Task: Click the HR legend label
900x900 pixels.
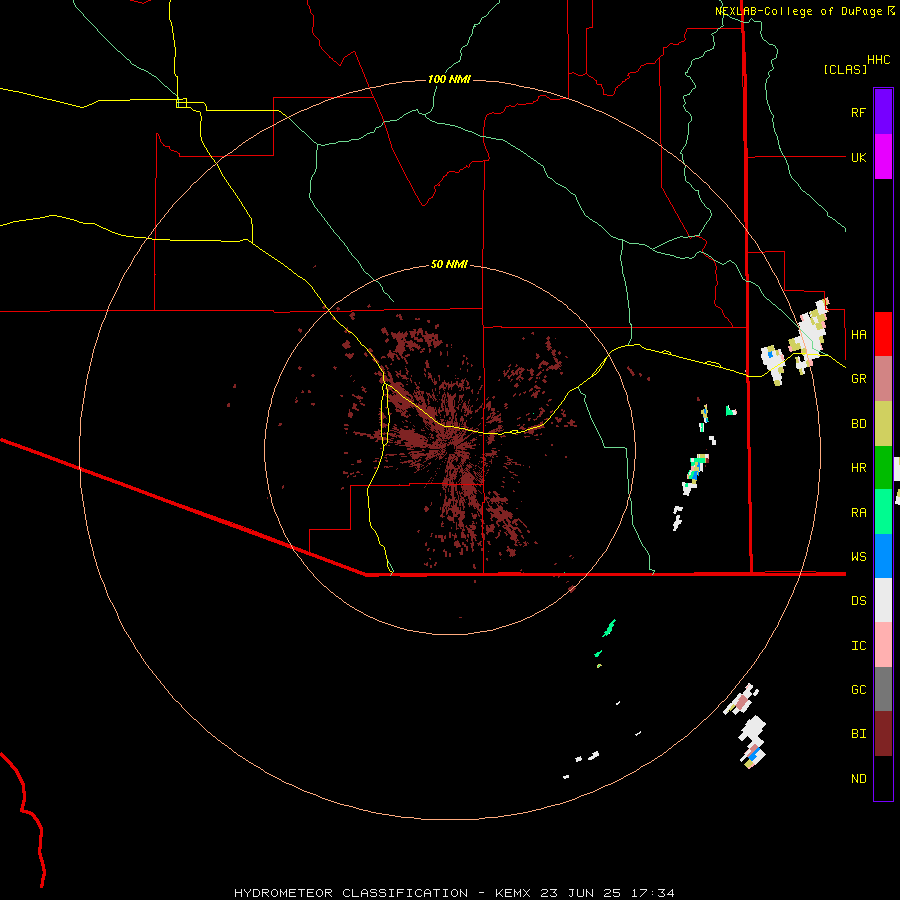Action: pos(858,467)
